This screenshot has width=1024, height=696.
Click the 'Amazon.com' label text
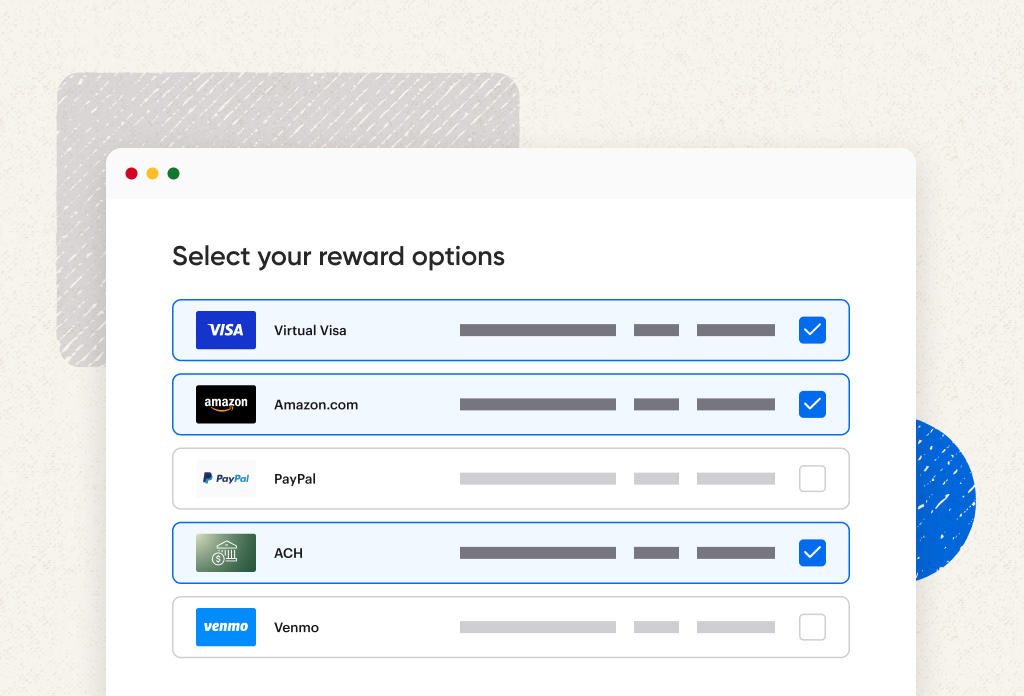316,404
